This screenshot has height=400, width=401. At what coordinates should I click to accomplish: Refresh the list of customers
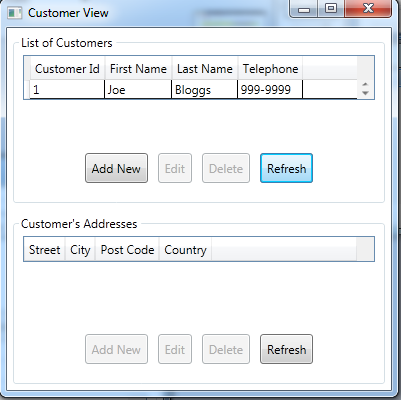(x=286, y=168)
